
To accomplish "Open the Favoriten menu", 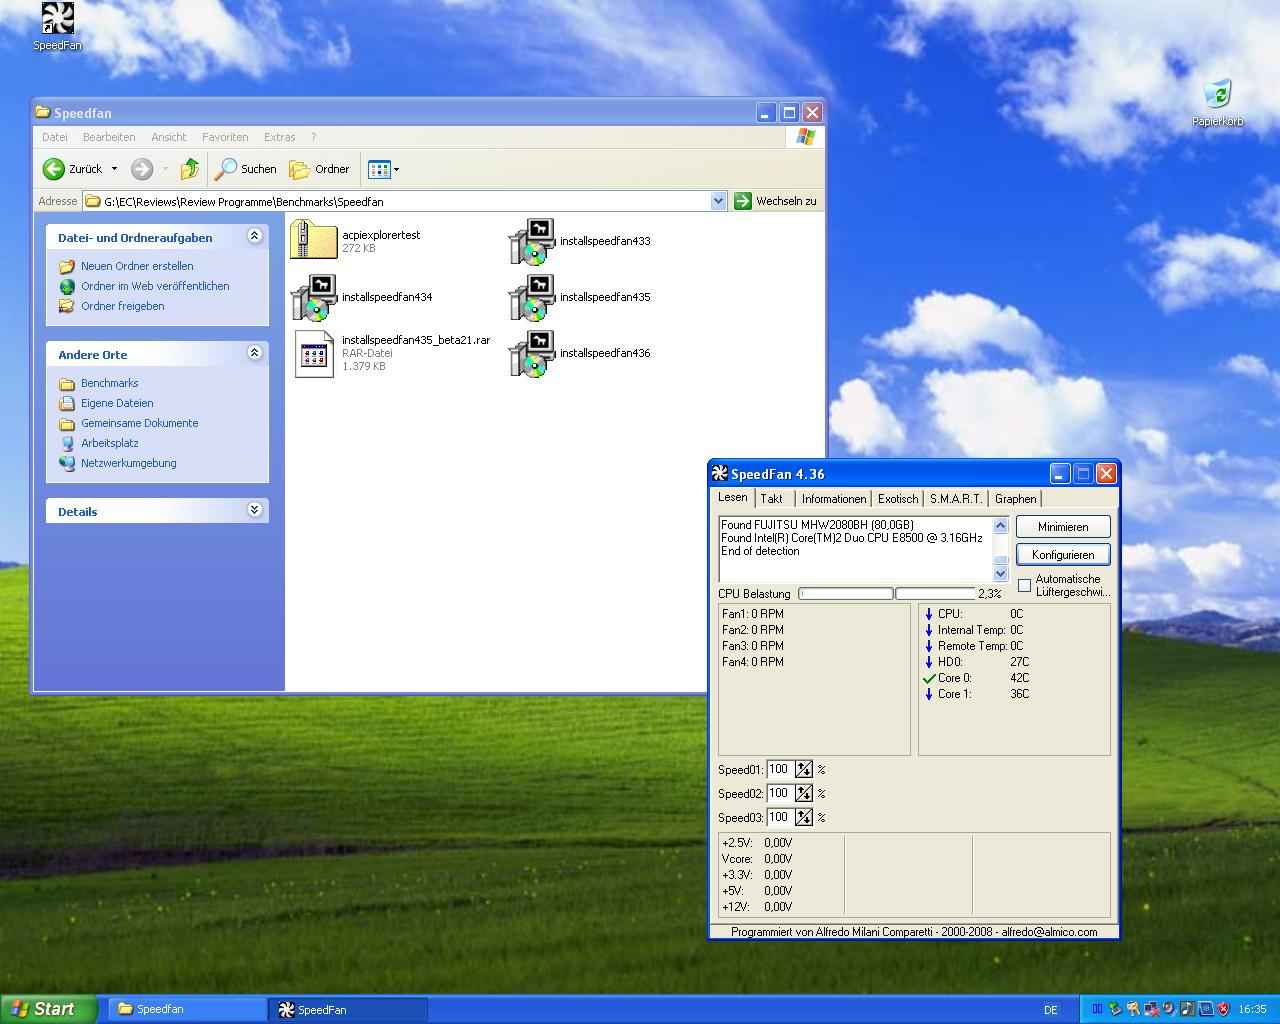I will tap(225, 137).
